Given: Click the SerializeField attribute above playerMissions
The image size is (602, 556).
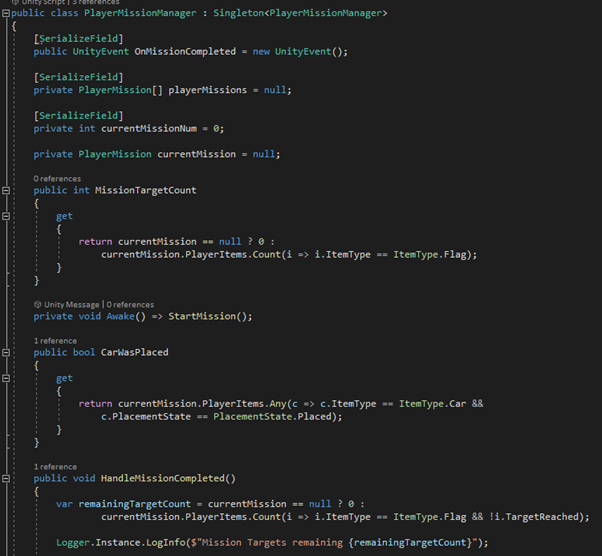Looking at the screenshot, I should (x=78, y=77).
